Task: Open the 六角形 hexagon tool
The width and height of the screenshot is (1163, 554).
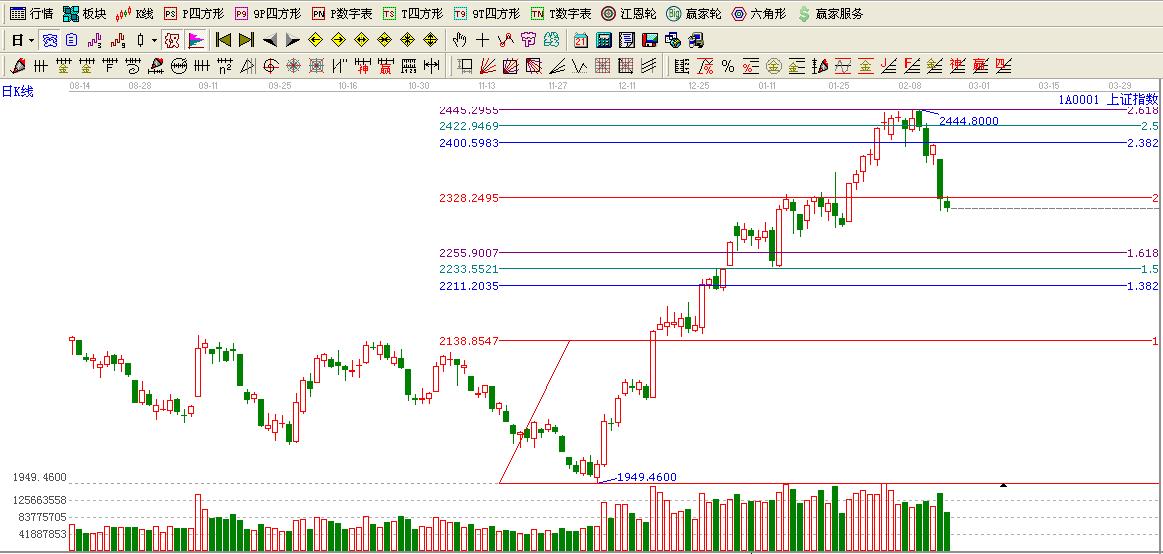Action: [x=758, y=14]
